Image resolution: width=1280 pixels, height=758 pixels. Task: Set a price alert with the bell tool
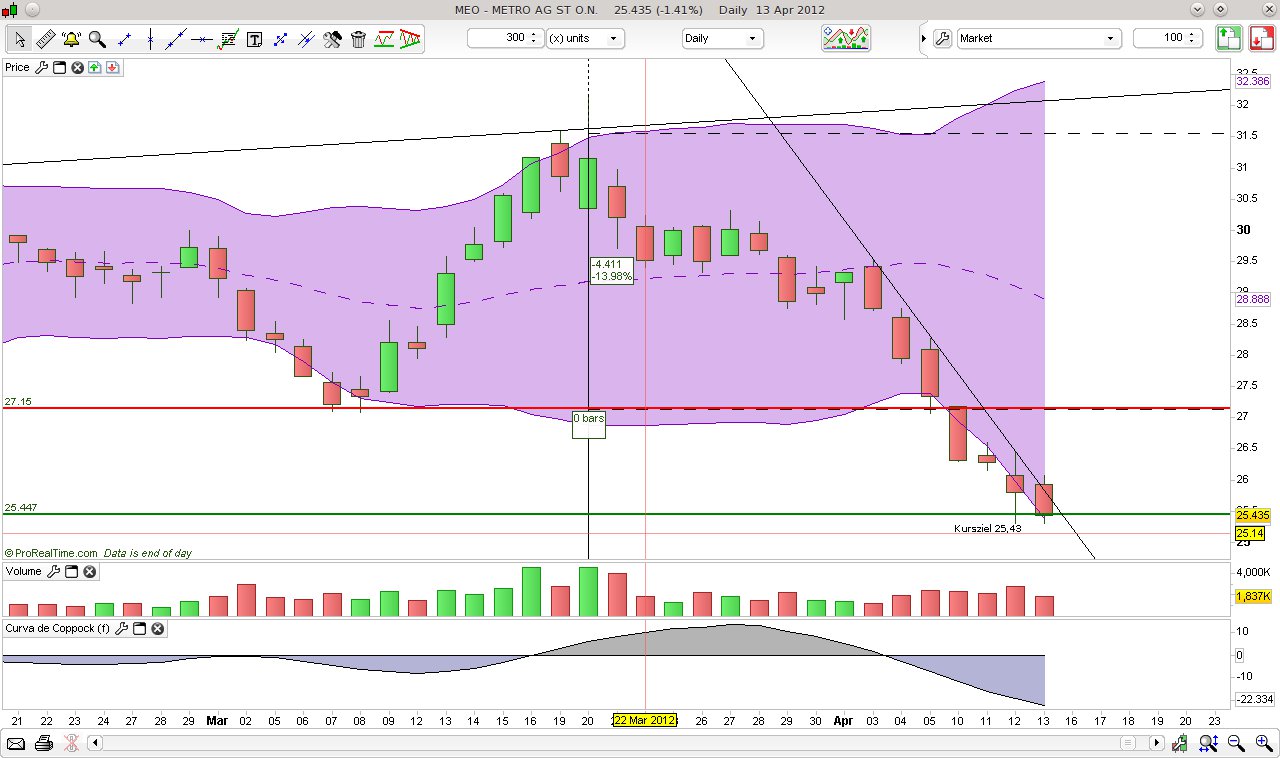coord(70,38)
